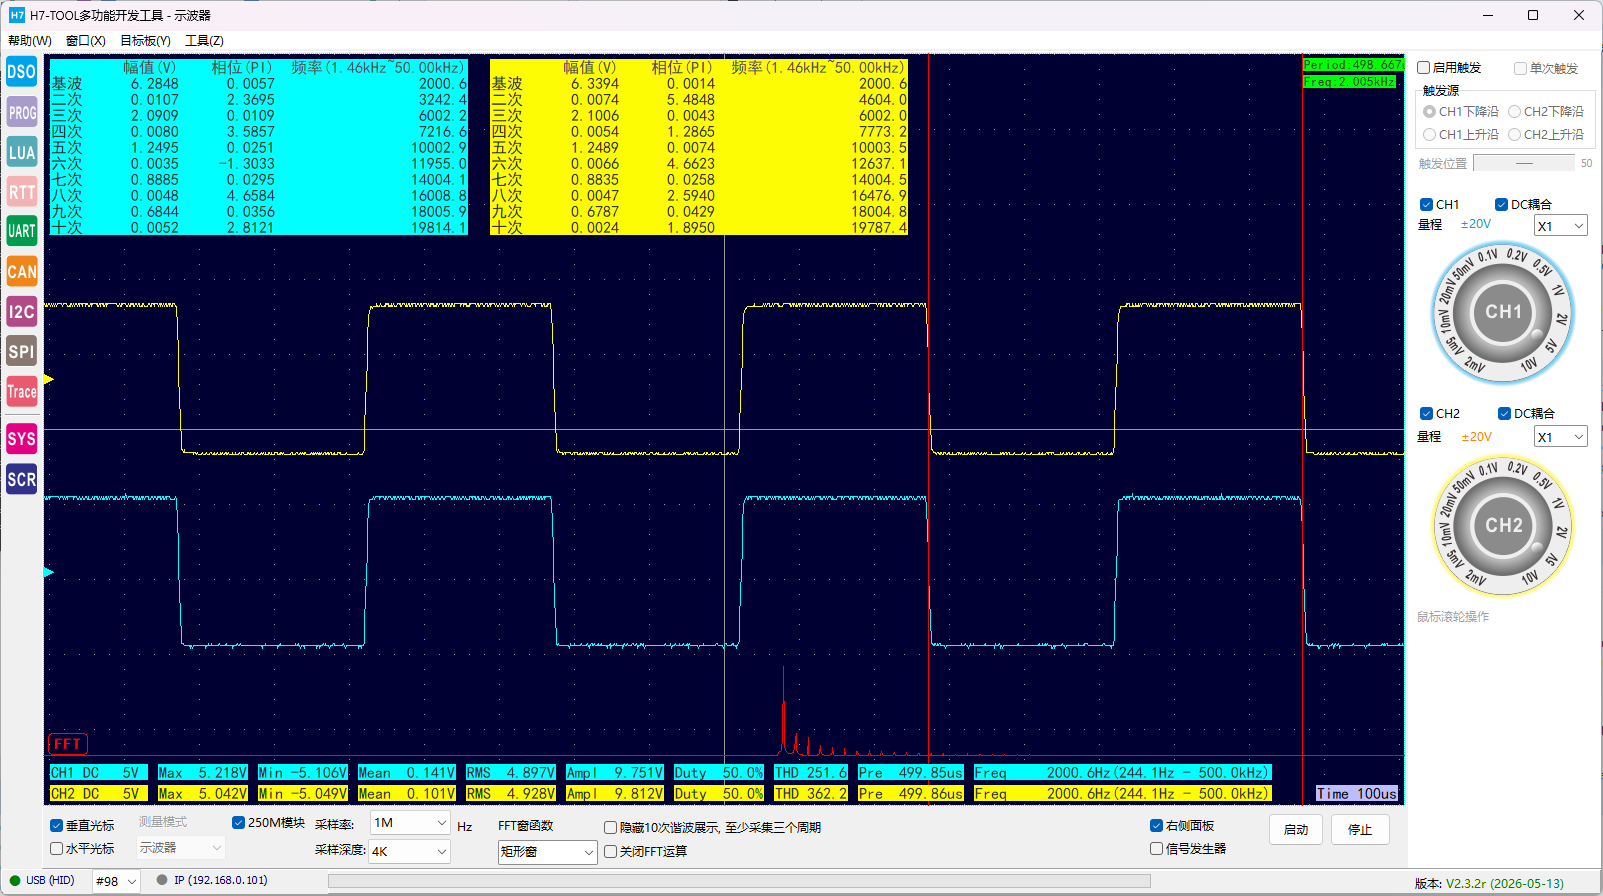Click the H7 app icon in the title bar
1603x896 pixels.
pyautogui.click(x=16, y=15)
